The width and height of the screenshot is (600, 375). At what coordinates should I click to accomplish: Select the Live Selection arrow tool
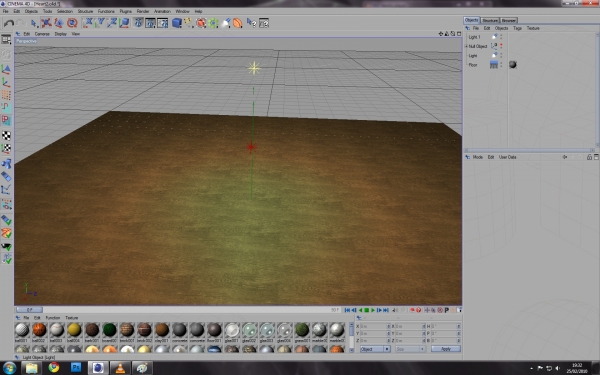click(34, 23)
